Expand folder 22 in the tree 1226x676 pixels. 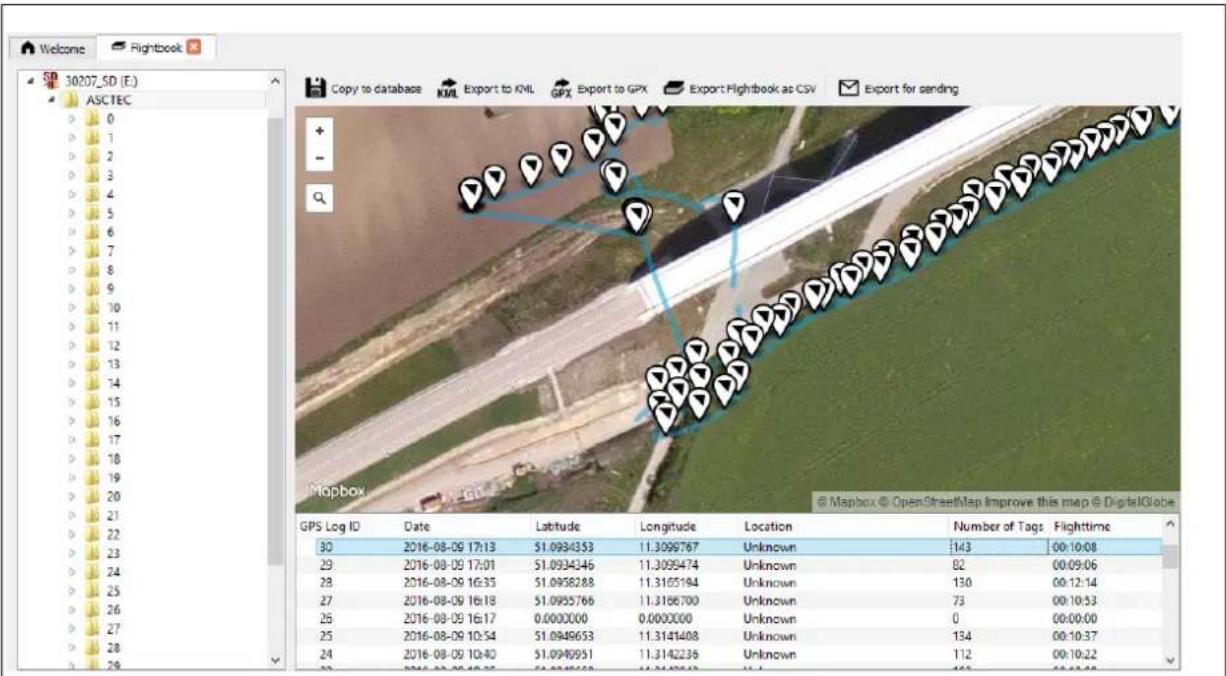(73, 535)
